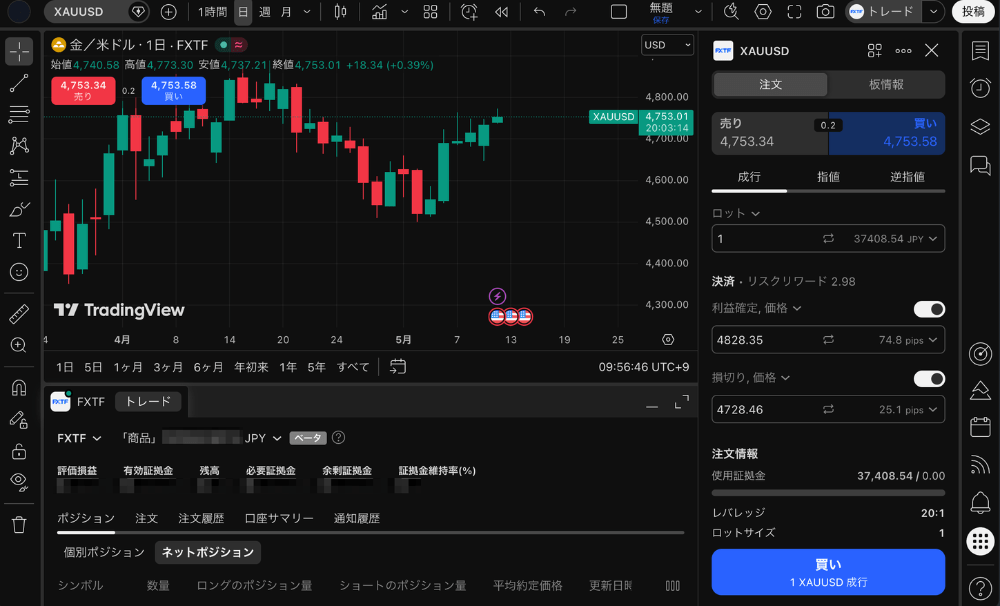Set chart range to 3ヶ月
Viewport: 1000px width, 606px height.
point(167,367)
